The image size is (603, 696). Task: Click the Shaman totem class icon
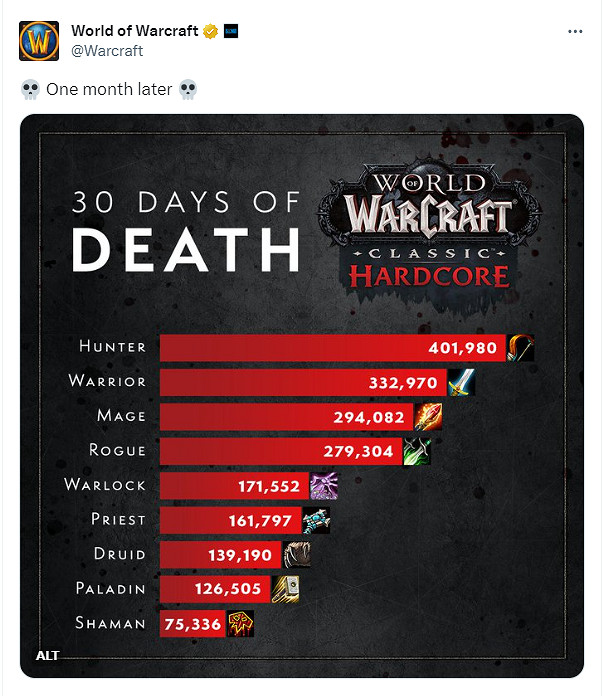(x=240, y=624)
